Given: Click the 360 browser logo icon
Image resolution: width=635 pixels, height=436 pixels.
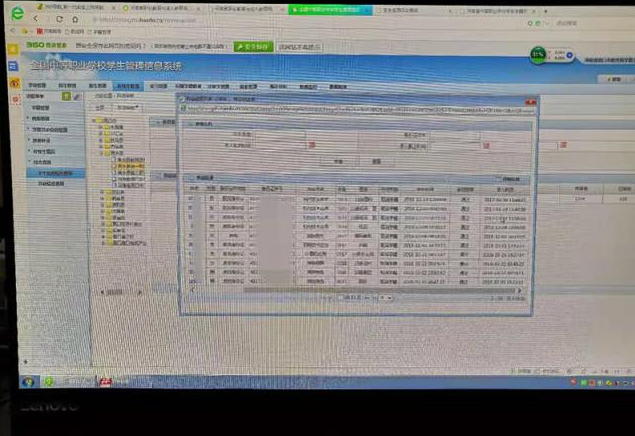Looking at the screenshot, I should 17,13.
